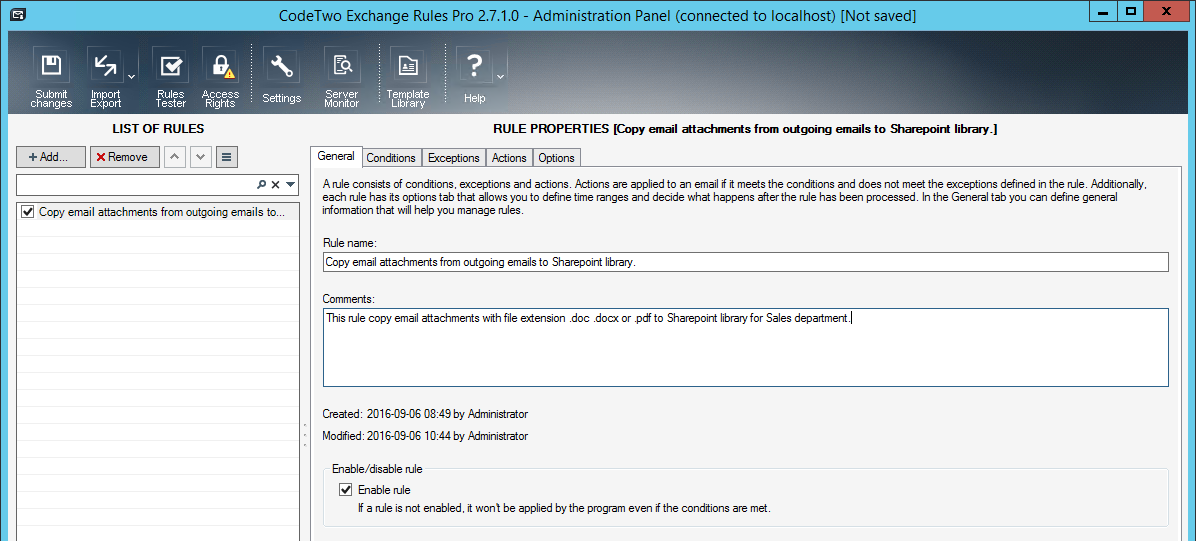Click the LIST OF RULES heading
This screenshot has width=1196, height=541.
(x=158, y=129)
